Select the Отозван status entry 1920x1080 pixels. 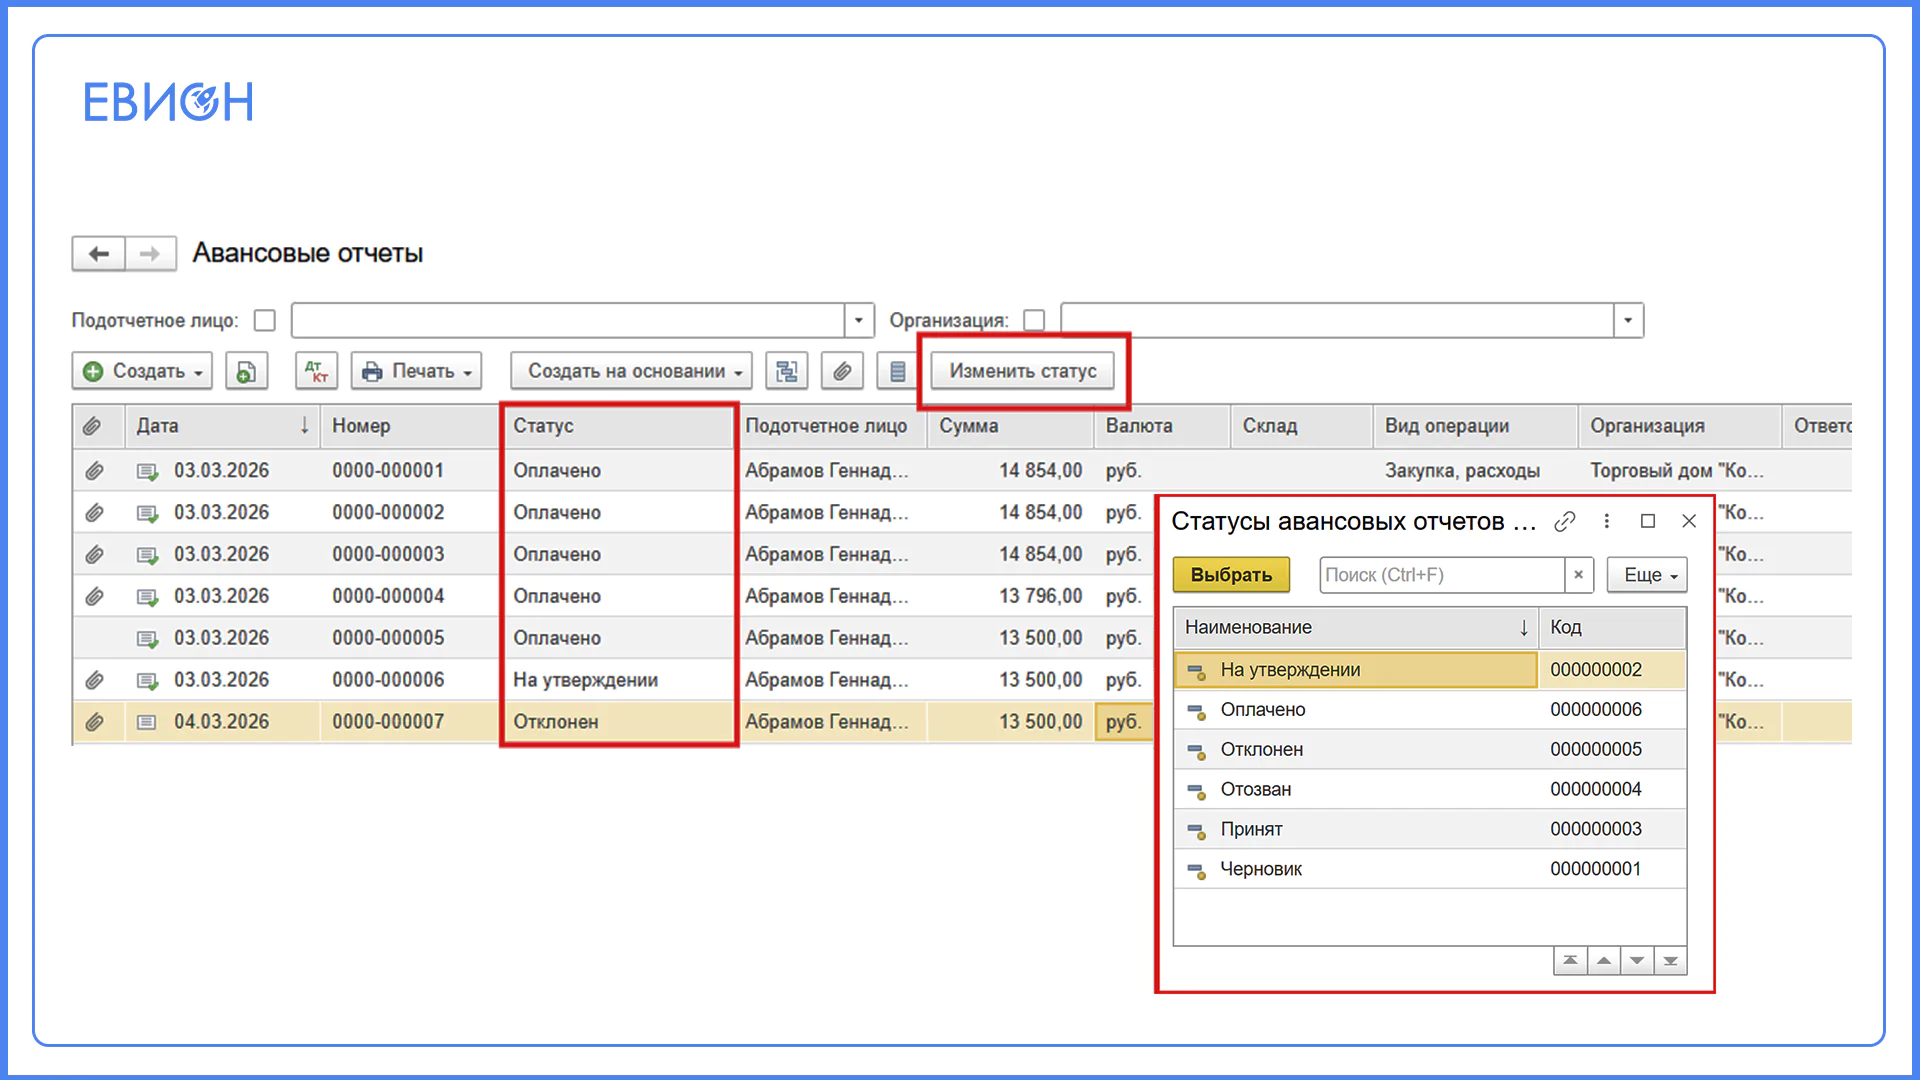1430,790
